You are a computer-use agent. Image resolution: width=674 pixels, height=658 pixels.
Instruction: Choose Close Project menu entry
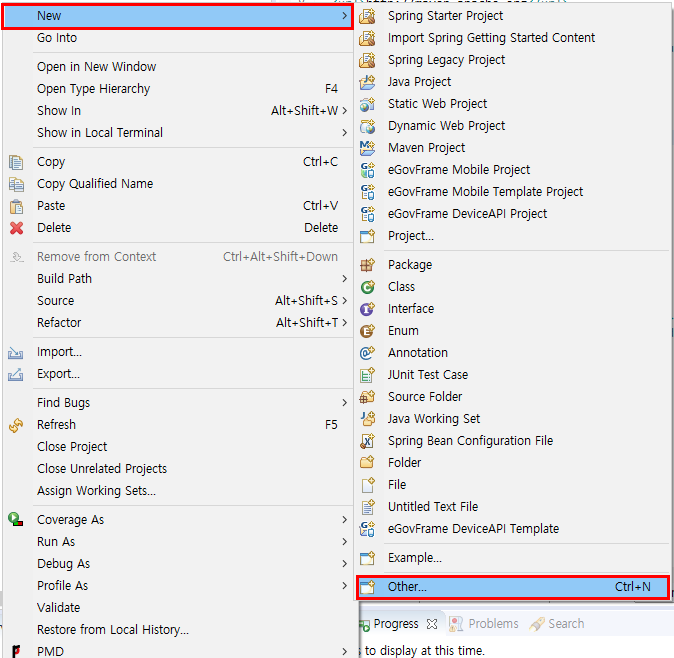[x=178, y=447]
